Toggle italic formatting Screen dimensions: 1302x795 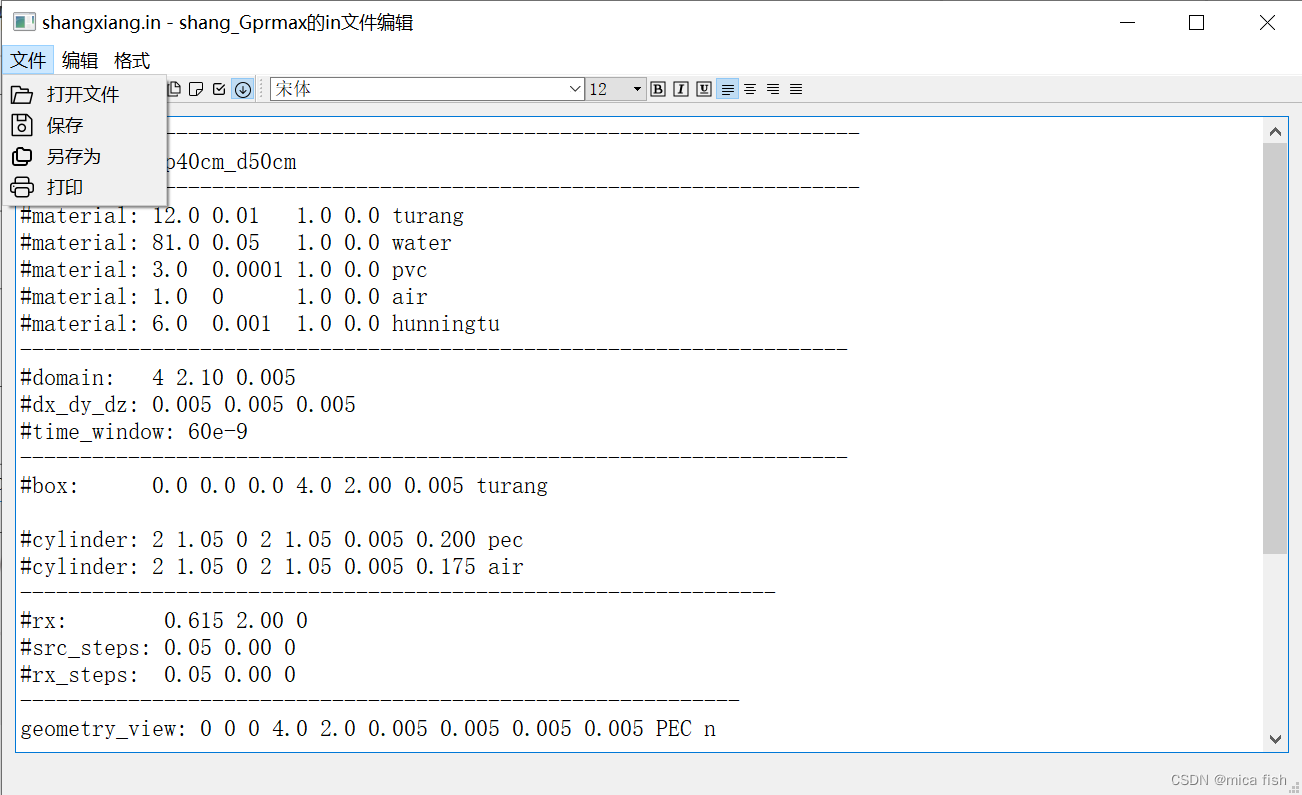(681, 89)
